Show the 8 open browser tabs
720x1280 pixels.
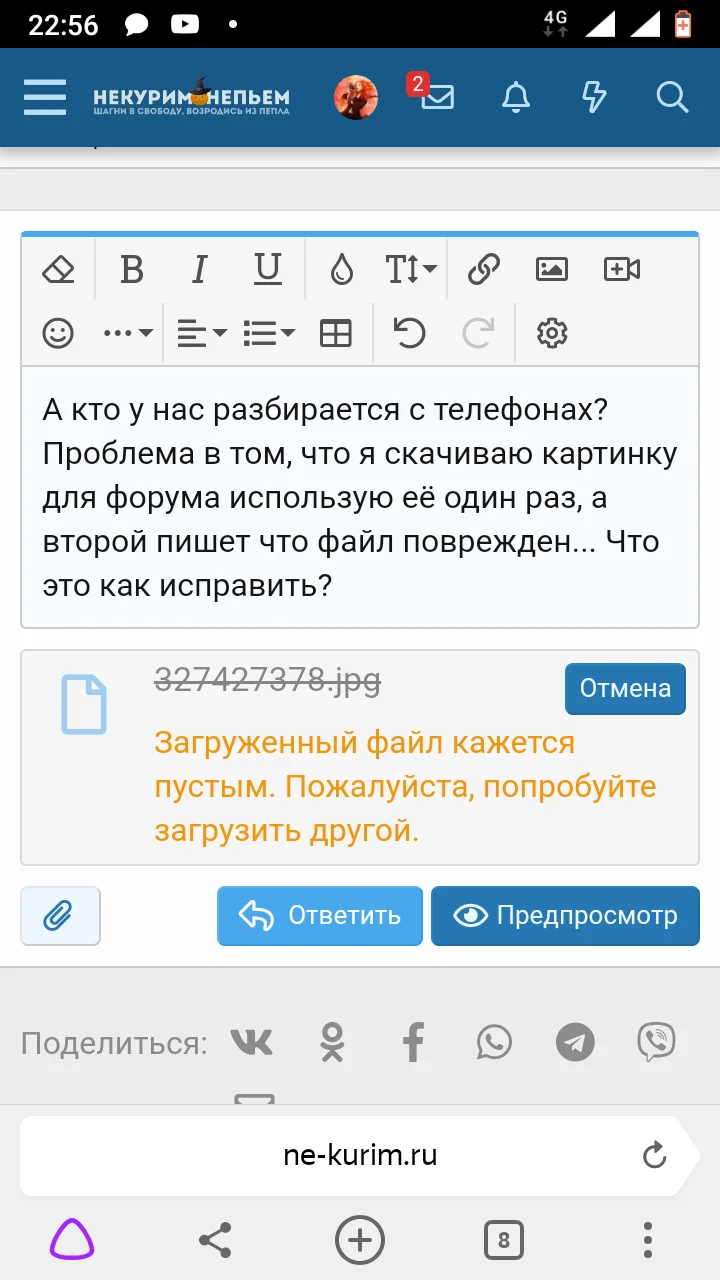click(504, 1241)
